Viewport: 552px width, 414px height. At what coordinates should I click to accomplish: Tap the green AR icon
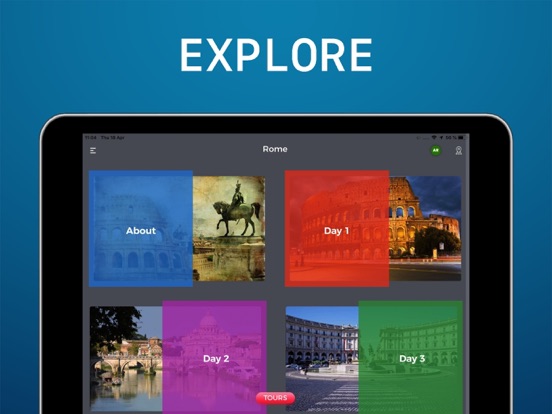tap(436, 151)
